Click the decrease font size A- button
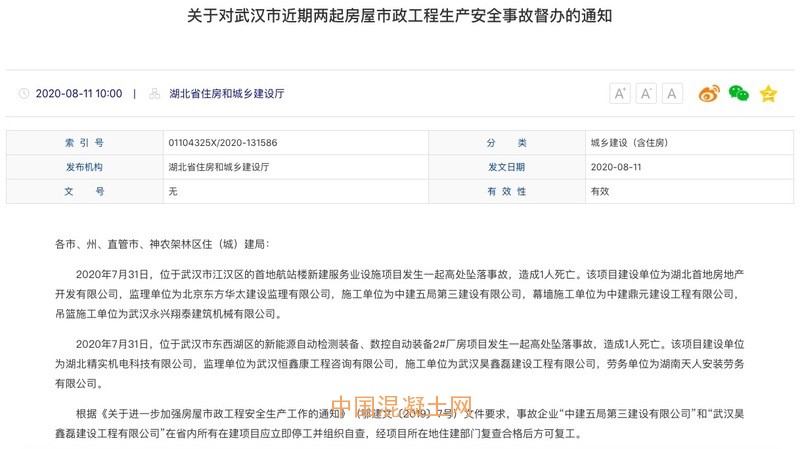Image resolution: width=800 pixels, height=449 pixels. tap(646, 93)
